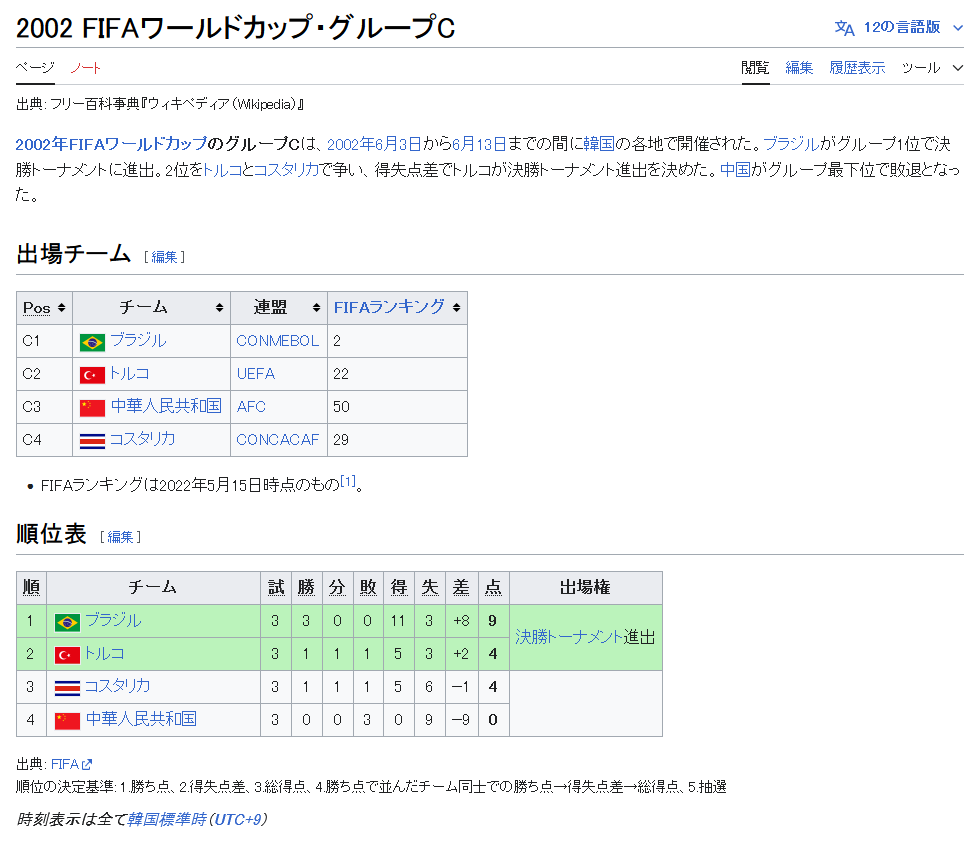Open the ノート talk tab

pos(85,67)
